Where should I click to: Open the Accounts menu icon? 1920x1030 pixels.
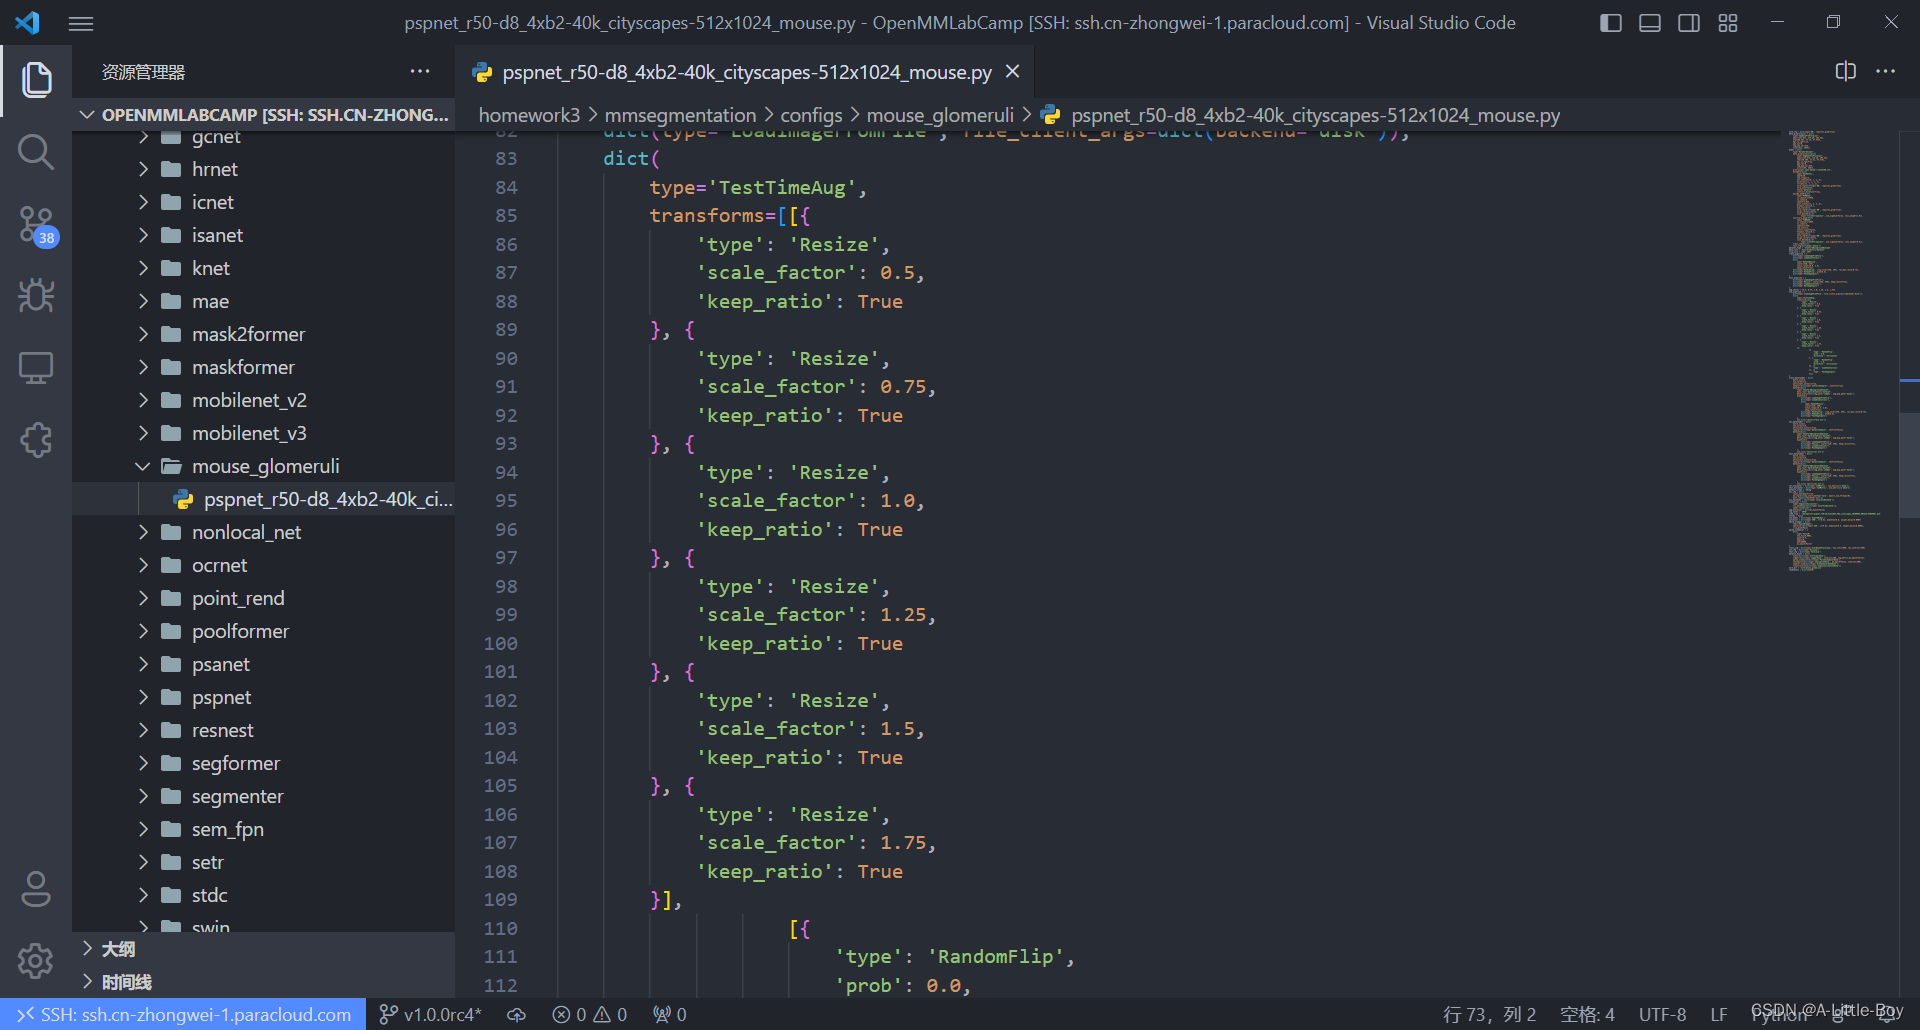[x=36, y=889]
